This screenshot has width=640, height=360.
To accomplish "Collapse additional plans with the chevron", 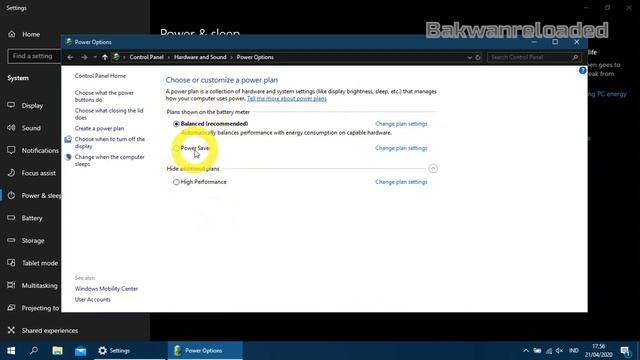I will [x=433, y=169].
